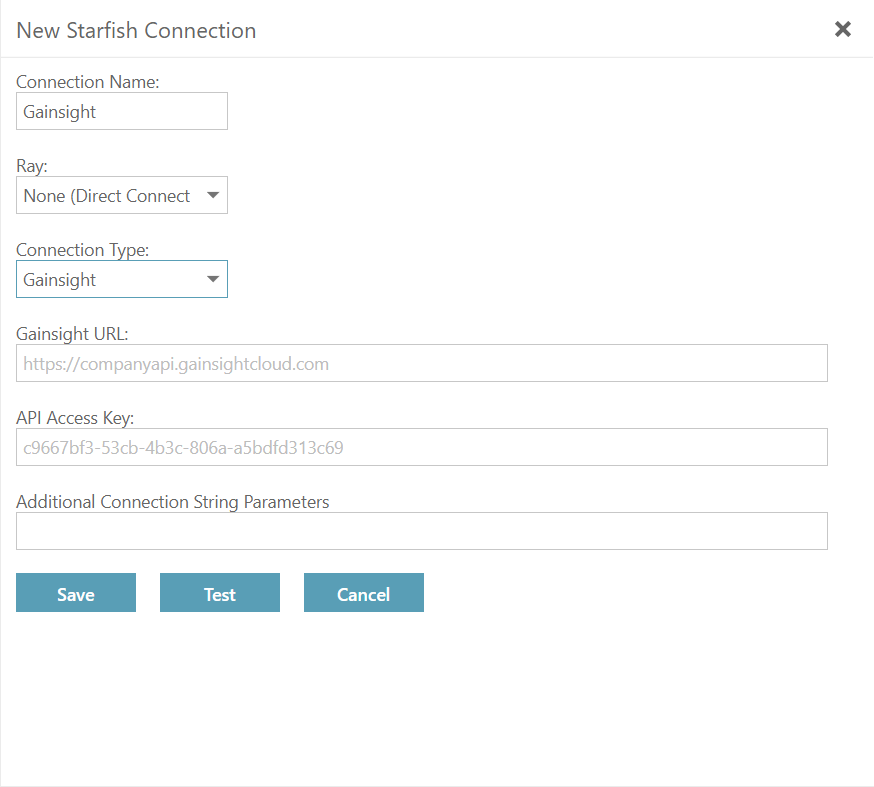Click the "Gainsight URL:" label

pyautogui.click(x=72, y=334)
